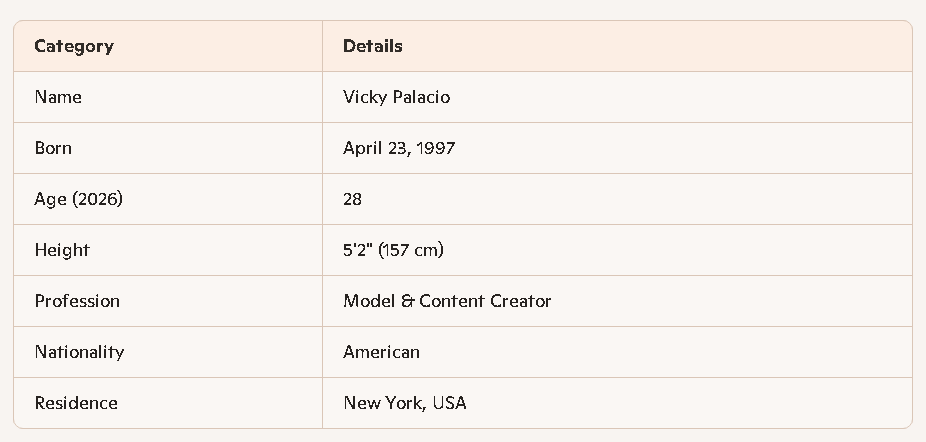Click USA in the Residence details

(449, 403)
